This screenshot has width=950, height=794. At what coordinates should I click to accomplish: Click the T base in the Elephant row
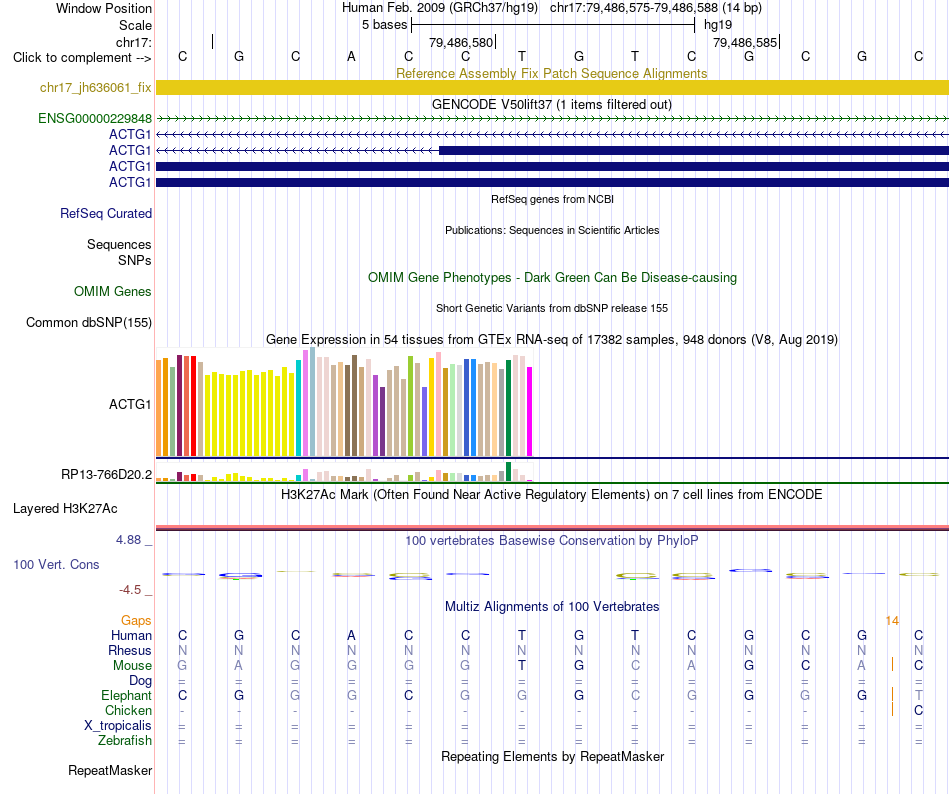pyautogui.click(x=918, y=695)
